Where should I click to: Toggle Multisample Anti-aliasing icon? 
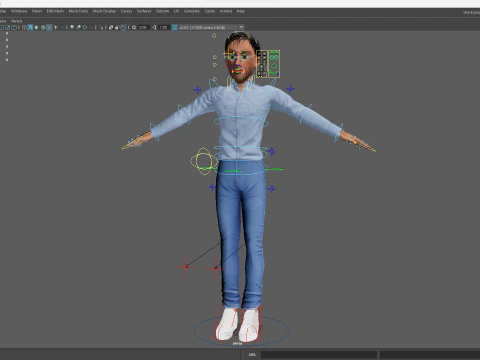[x=85, y=27]
